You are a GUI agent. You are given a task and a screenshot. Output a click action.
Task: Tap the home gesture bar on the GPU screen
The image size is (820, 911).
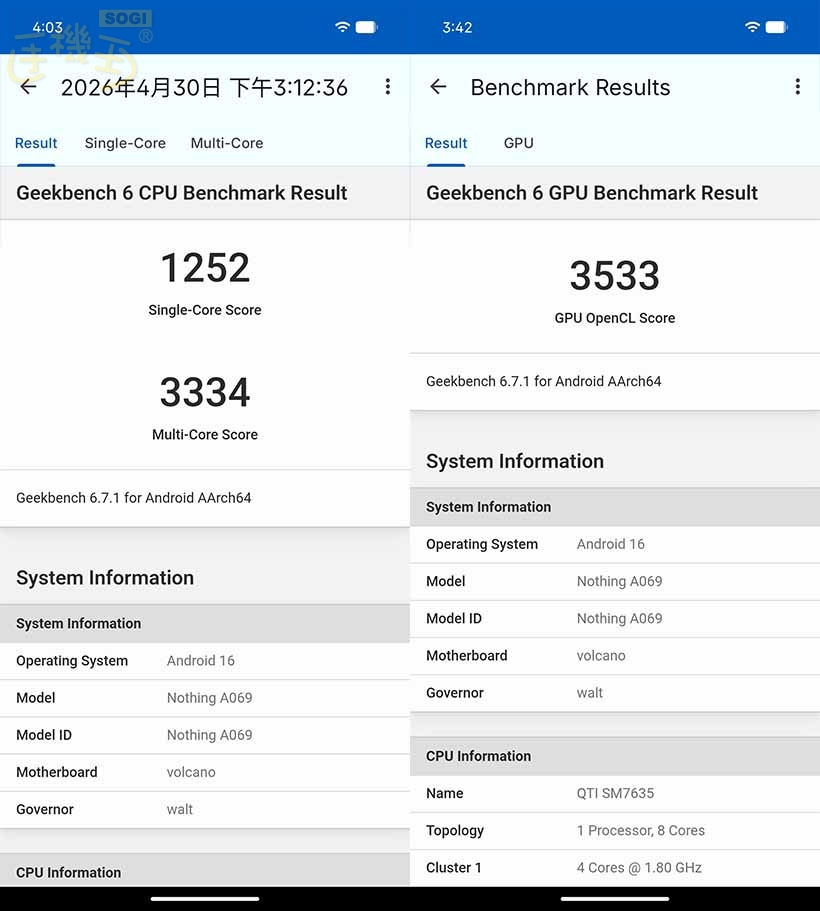[x=615, y=899]
